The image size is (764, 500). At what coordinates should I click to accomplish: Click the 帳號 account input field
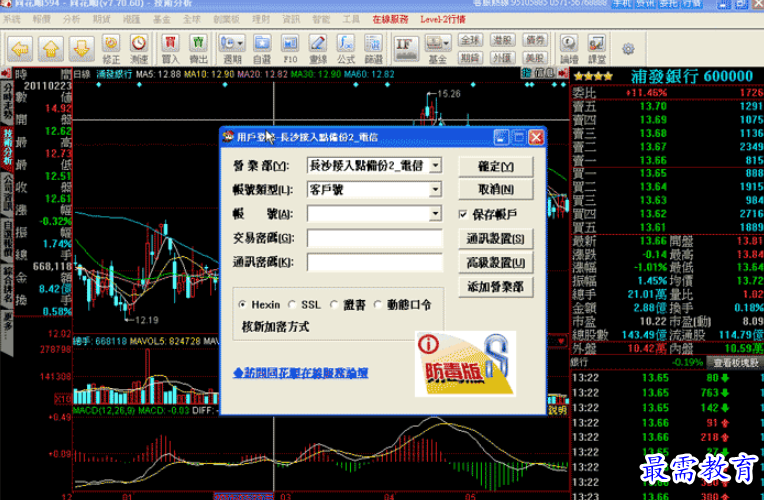pyautogui.click(x=368, y=213)
